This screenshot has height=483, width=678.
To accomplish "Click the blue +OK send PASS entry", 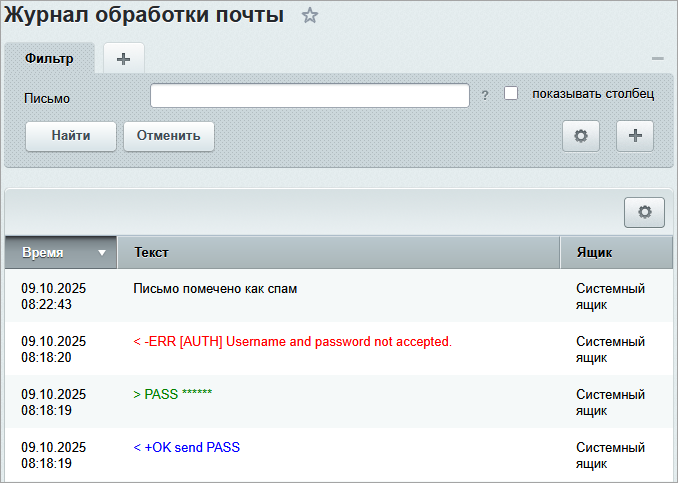I will pos(186,448).
